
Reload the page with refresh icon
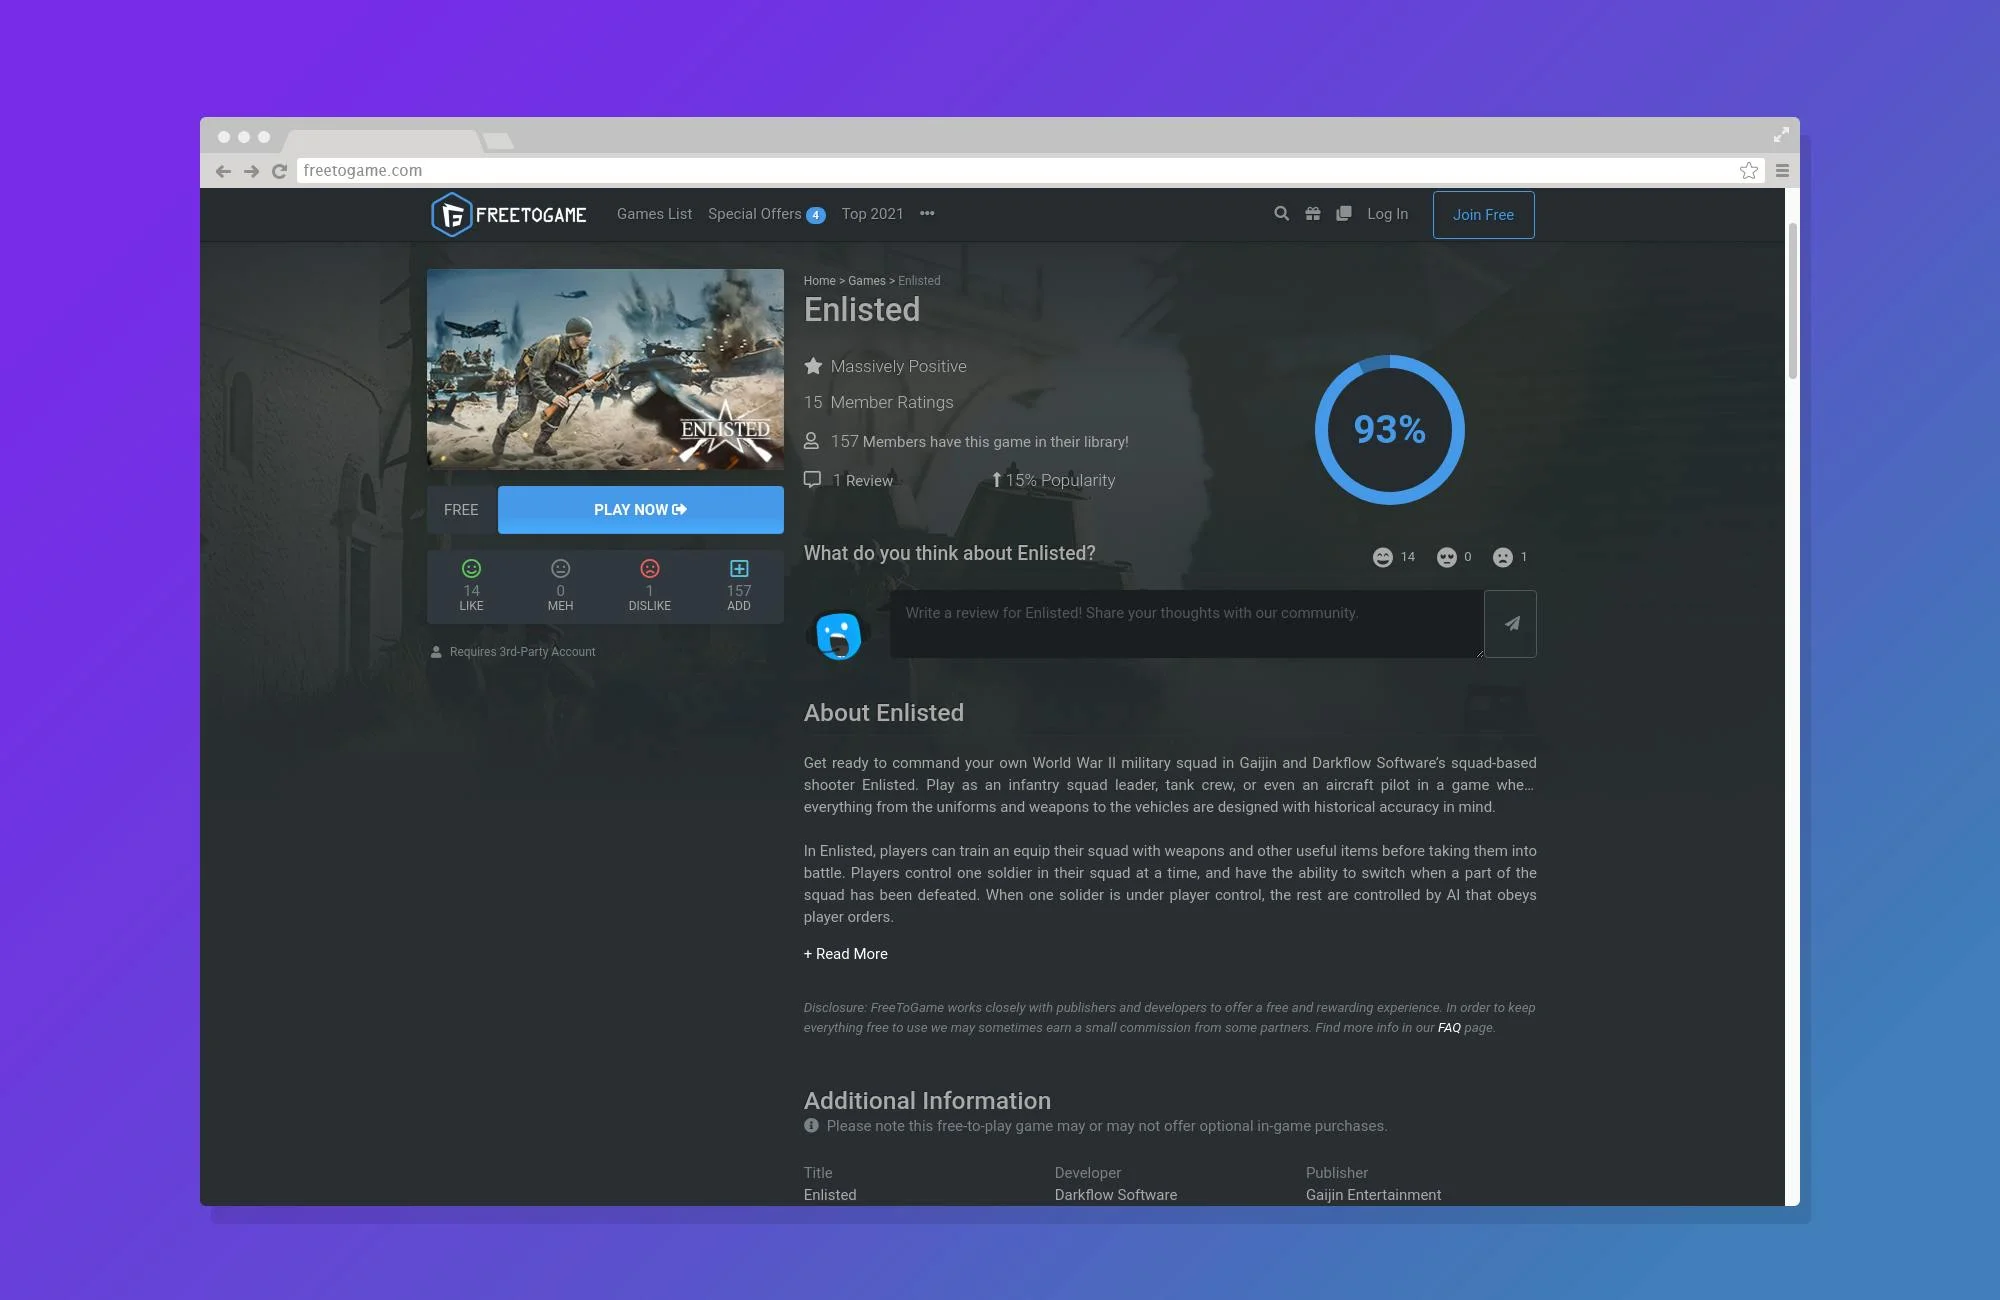pos(279,171)
